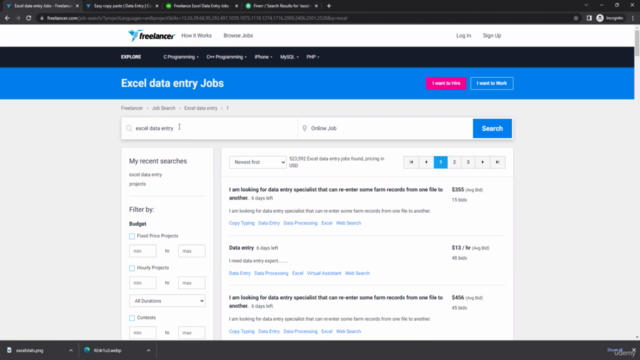Go to previous results page arrow
This screenshot has width=640, height=360.
pyautogui.click(x=426, y=162)
